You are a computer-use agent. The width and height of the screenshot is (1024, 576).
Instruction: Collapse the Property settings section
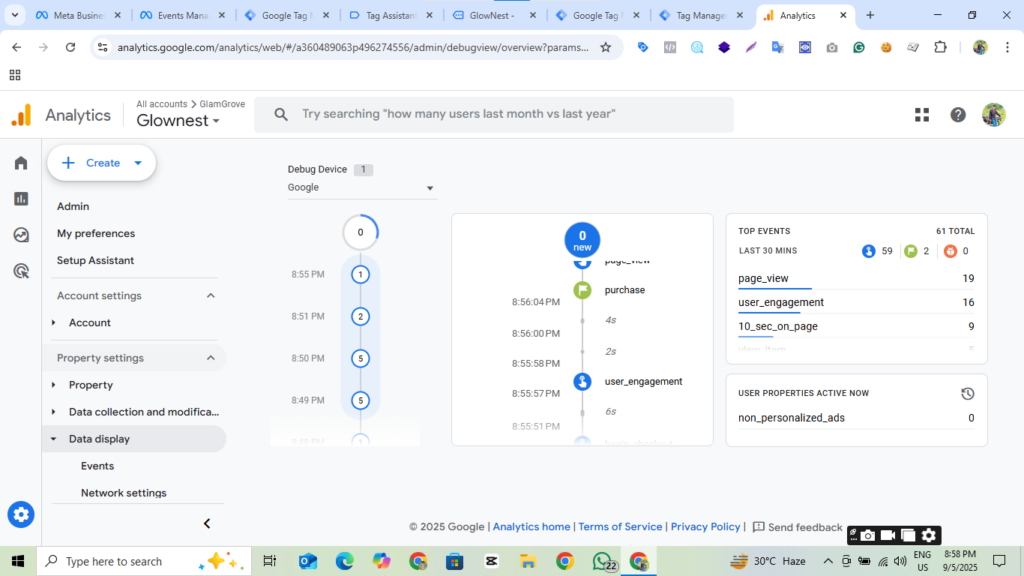[210, 358]
